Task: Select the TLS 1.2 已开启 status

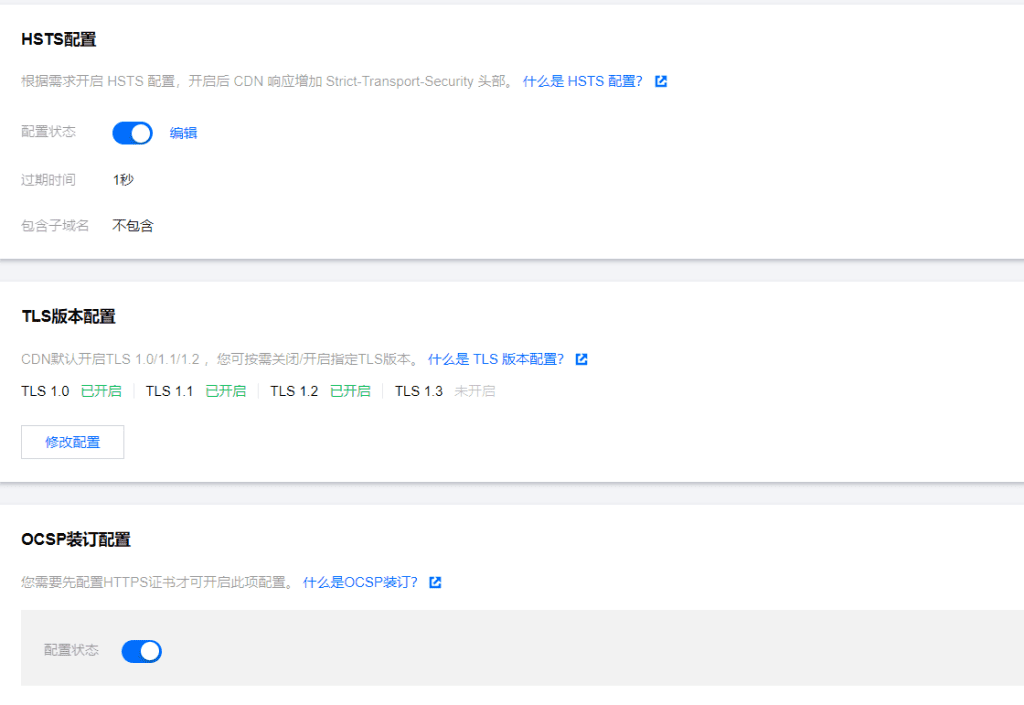Action: [x=350, y=391]
